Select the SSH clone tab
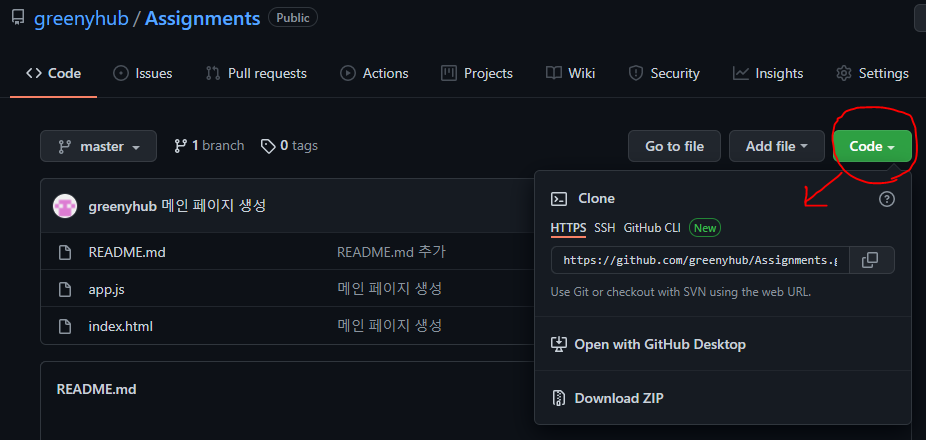926x440 pixels. (605, 228)
